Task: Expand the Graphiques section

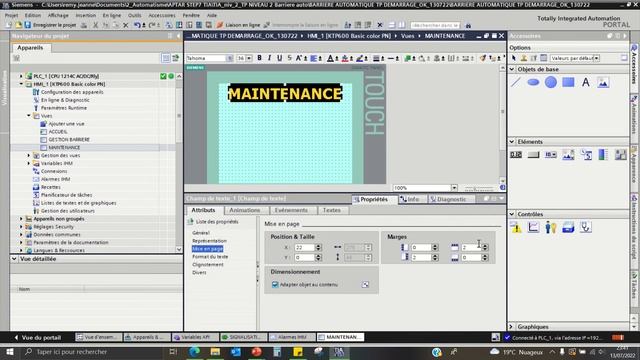Action: [512, 327]
